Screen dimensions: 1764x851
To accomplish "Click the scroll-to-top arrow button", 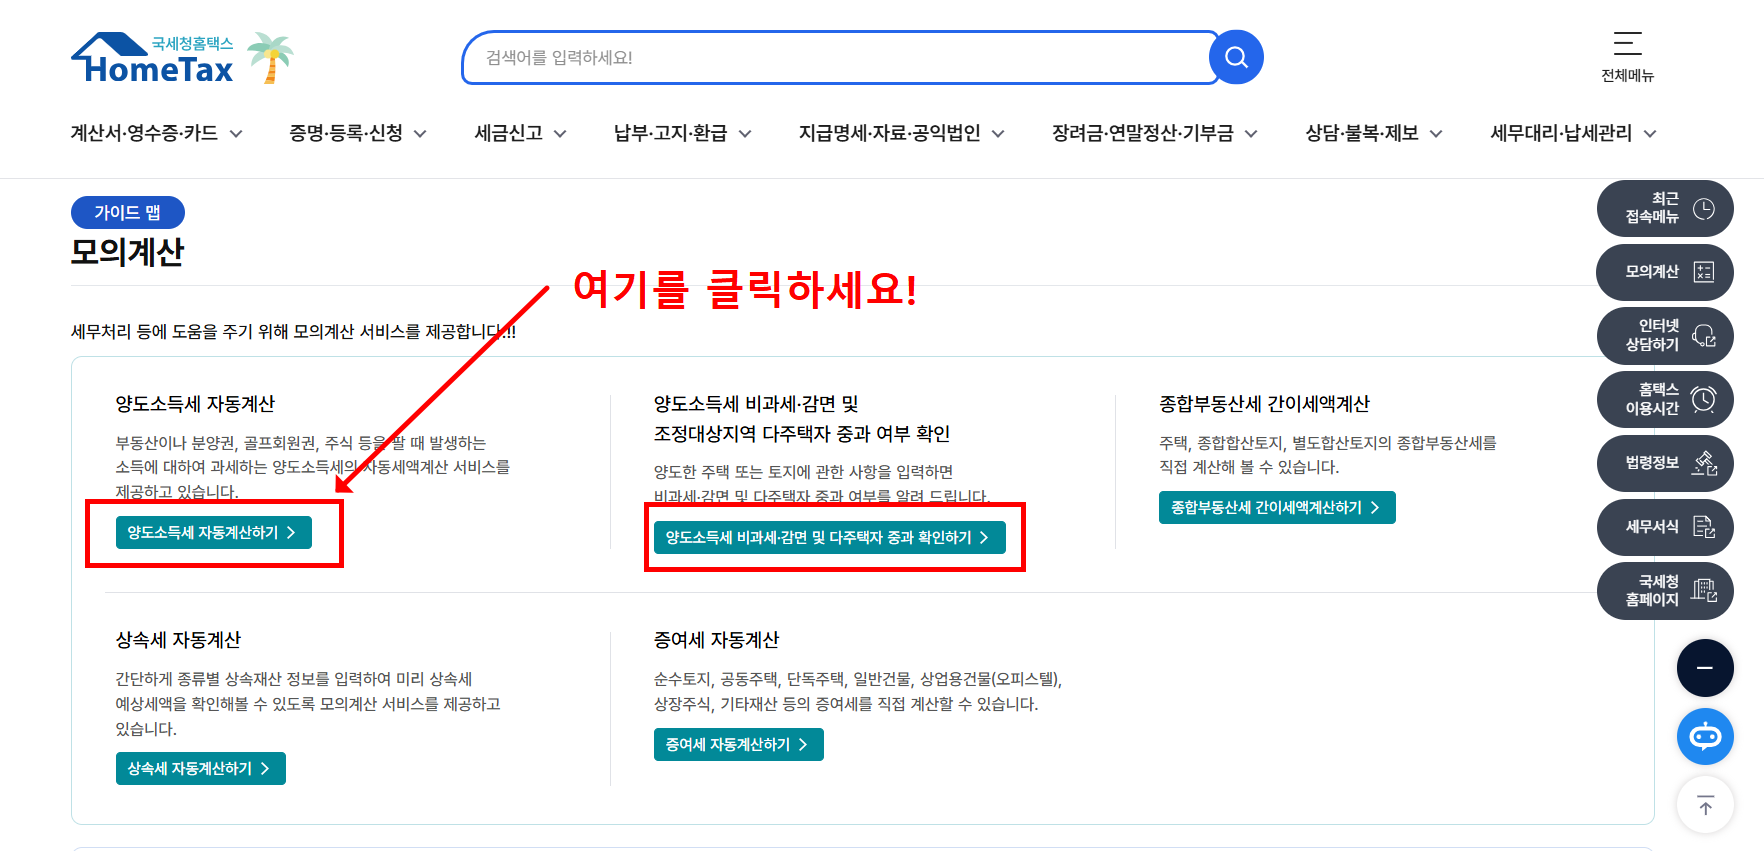I will 1705,805.
